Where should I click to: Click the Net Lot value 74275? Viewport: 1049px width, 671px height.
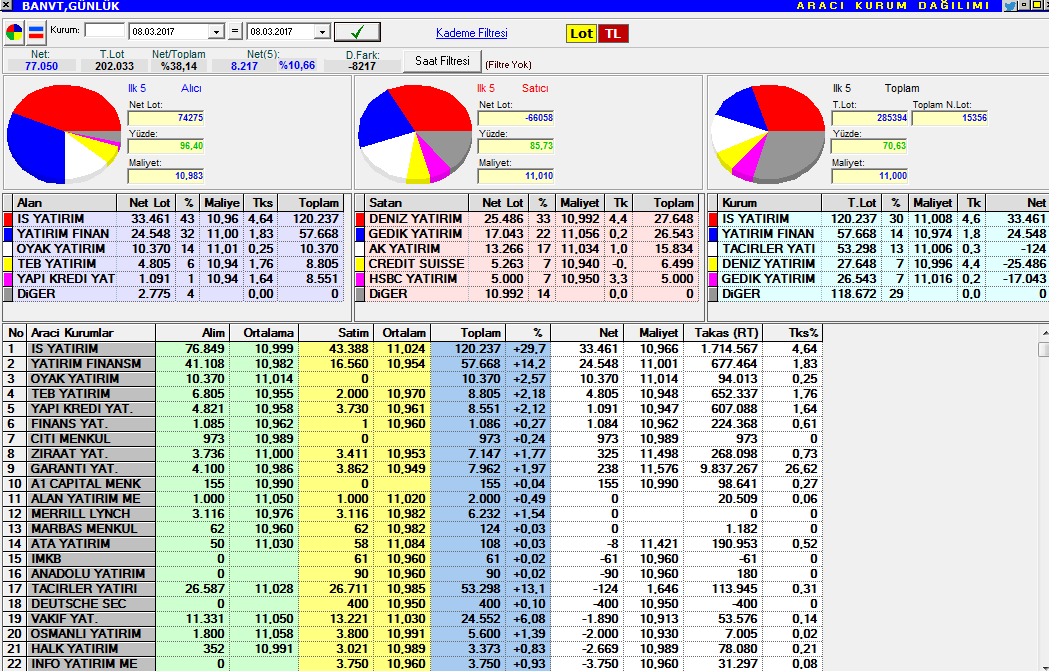click(x=166, y=118)
